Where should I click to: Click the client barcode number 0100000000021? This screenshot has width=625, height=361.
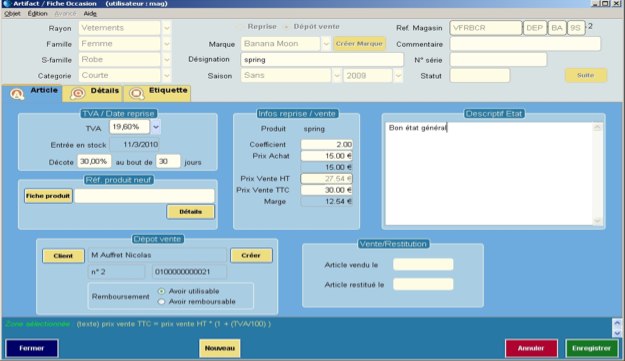click(189, 272)
